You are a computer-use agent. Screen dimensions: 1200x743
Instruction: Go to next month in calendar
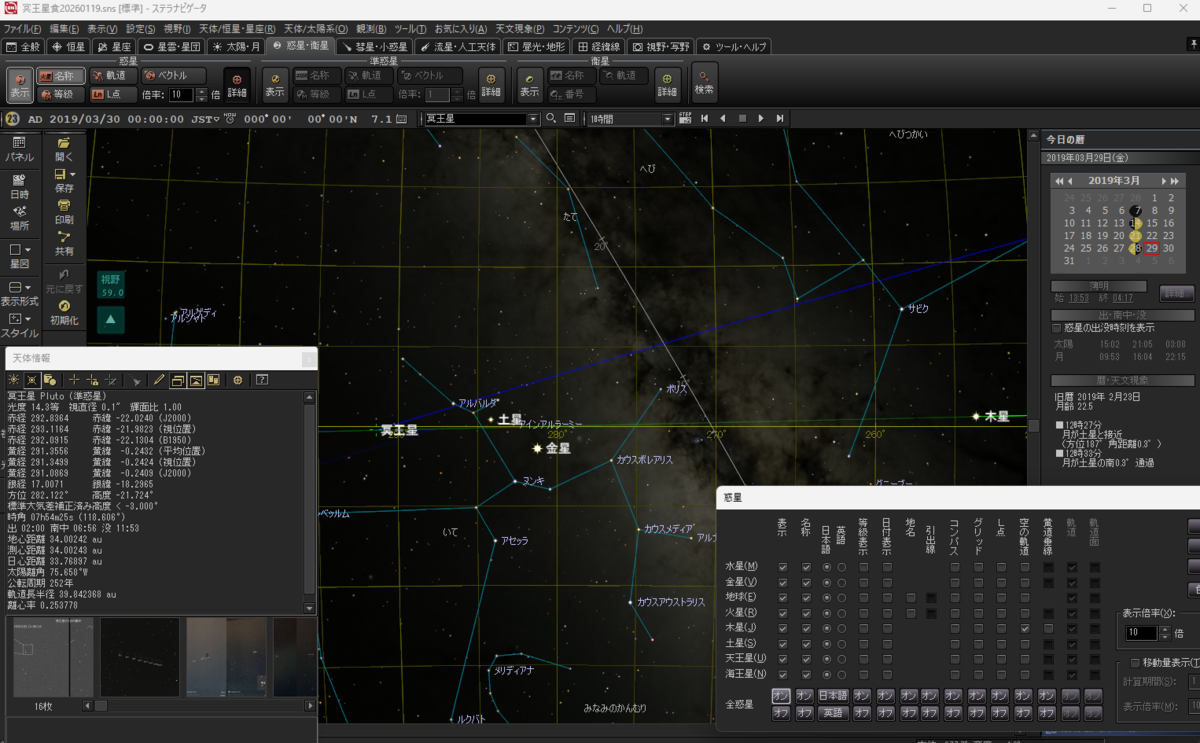click(1163, 181)
